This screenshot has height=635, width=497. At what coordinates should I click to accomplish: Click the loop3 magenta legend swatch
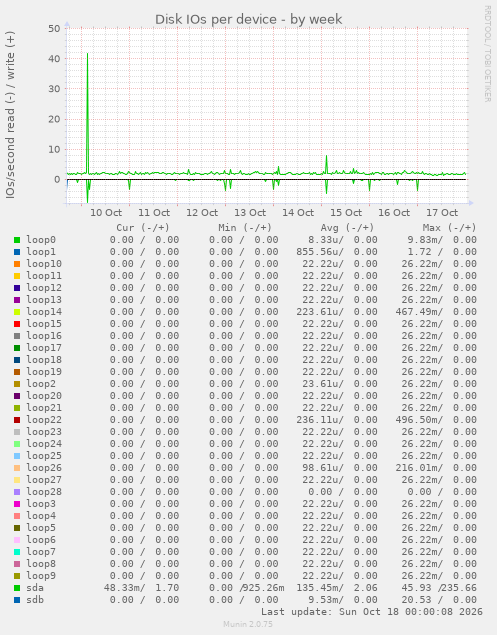point(17,504)
